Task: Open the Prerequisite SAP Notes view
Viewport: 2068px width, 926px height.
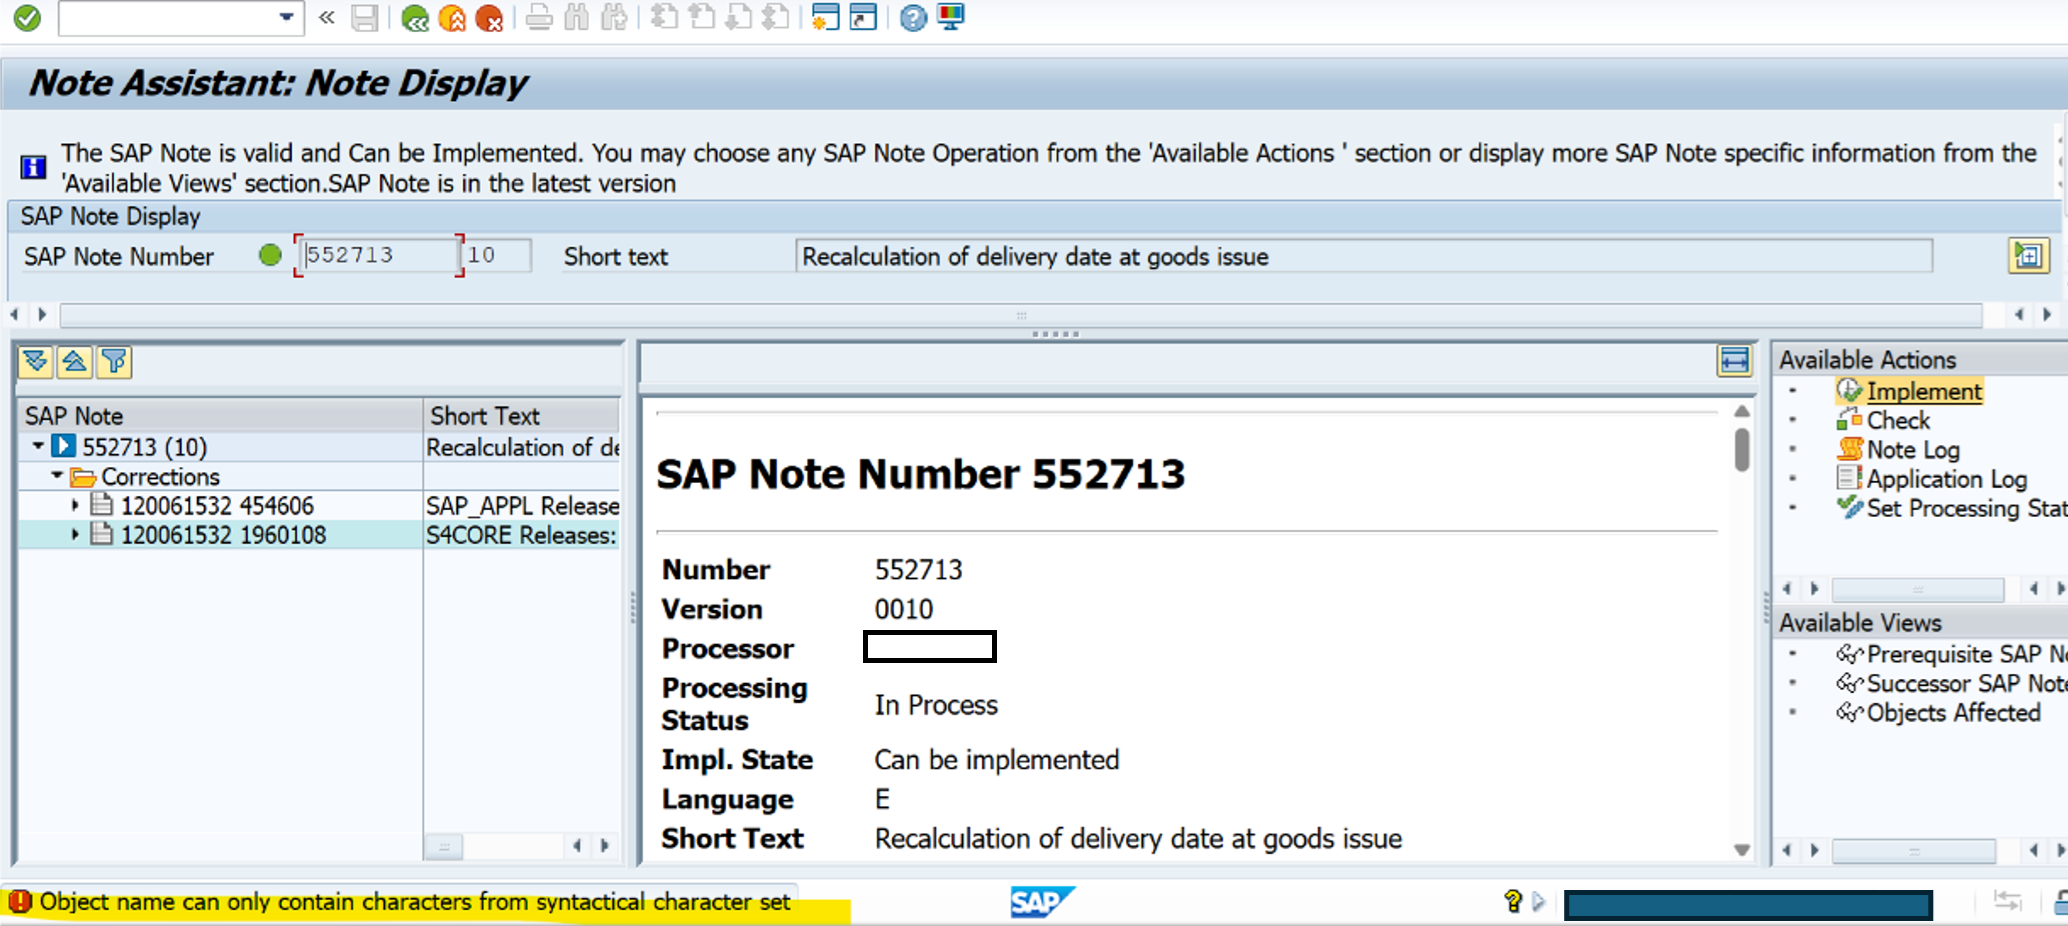Action: 1966,654
